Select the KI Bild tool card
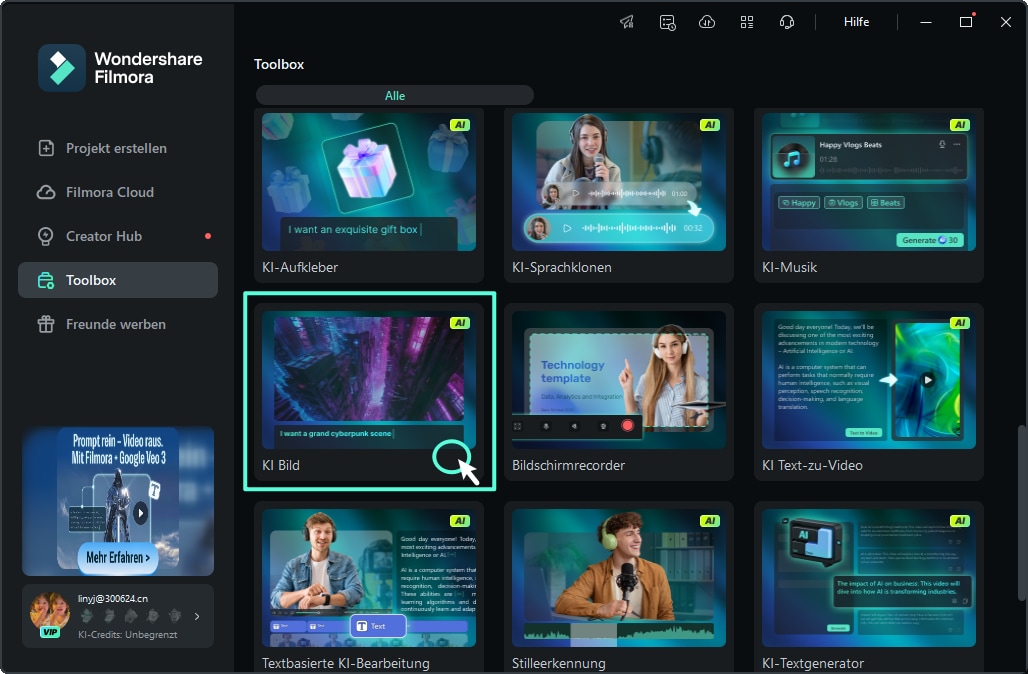The height and width of the screenshot is (674, 1028). (x=369, y=391)
